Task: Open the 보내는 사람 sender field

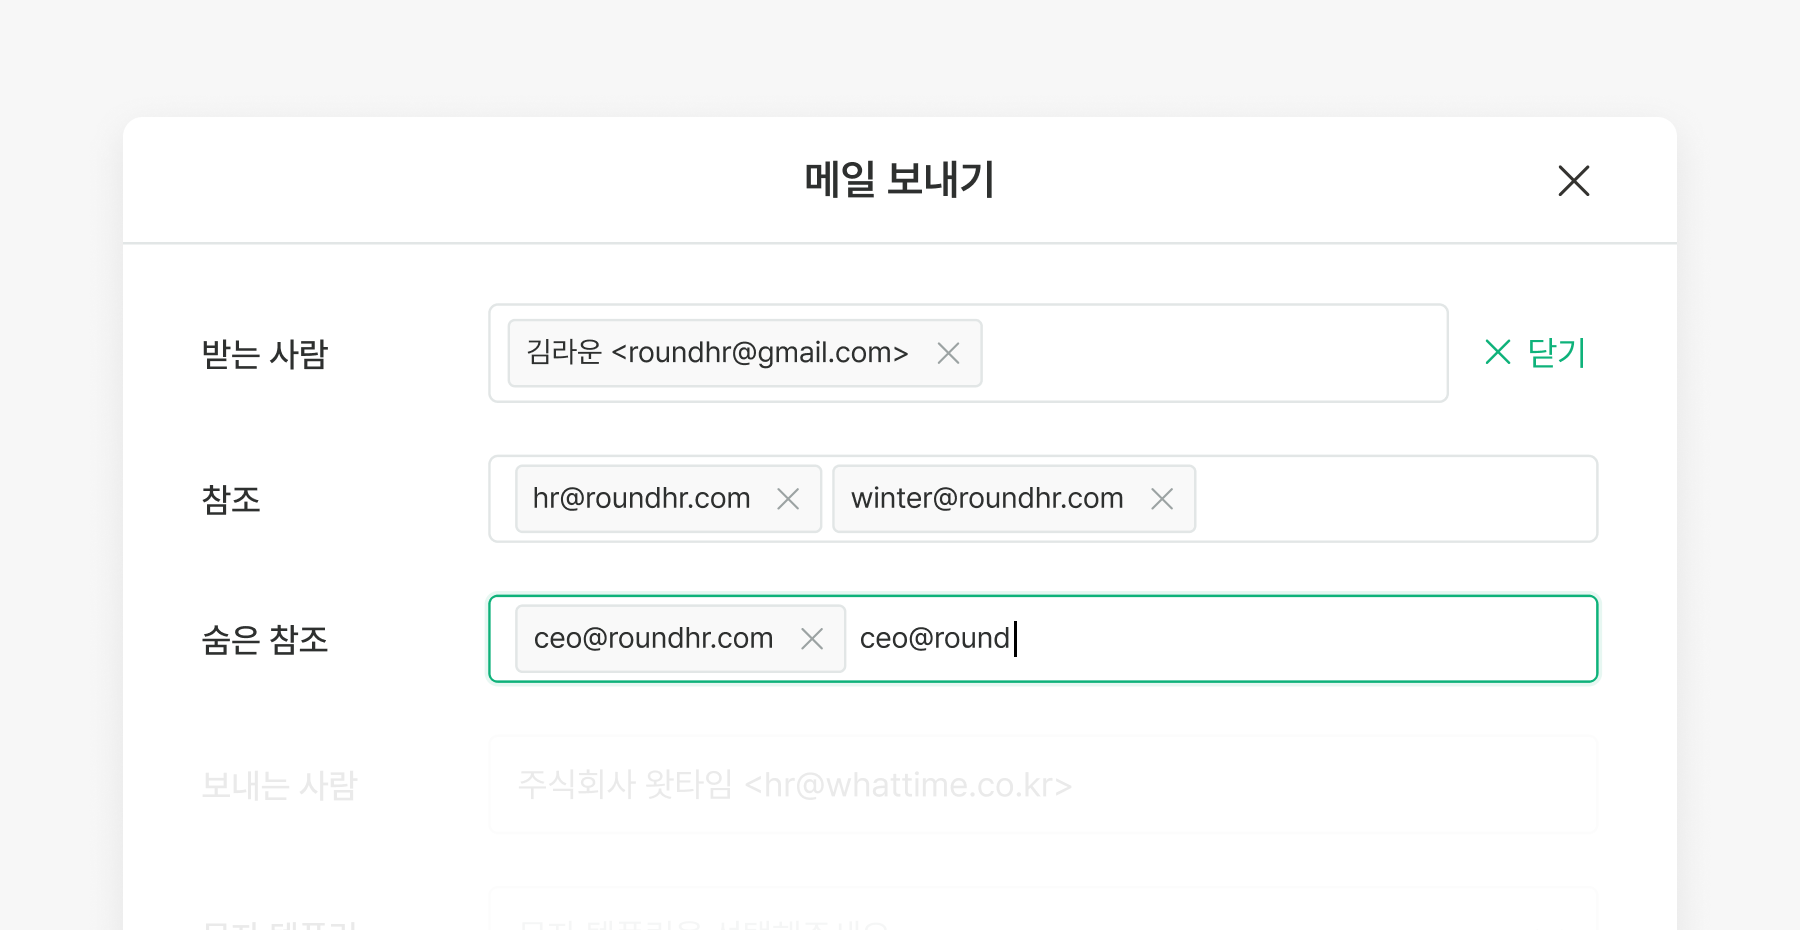Action: click(1042, 785)
